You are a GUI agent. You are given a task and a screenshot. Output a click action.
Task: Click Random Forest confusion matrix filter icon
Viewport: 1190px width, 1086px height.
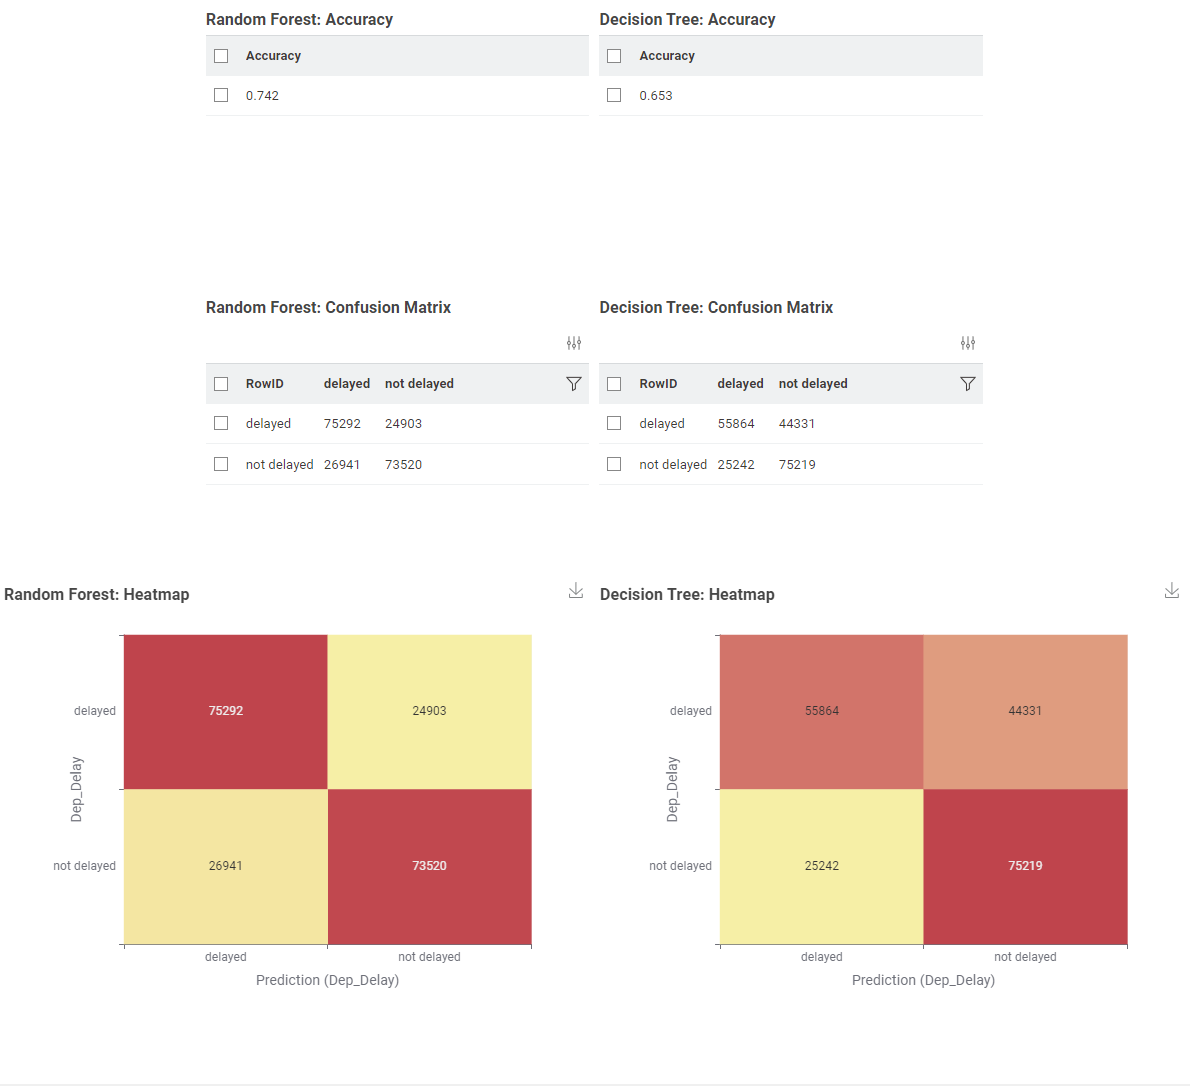click(574, 384)
